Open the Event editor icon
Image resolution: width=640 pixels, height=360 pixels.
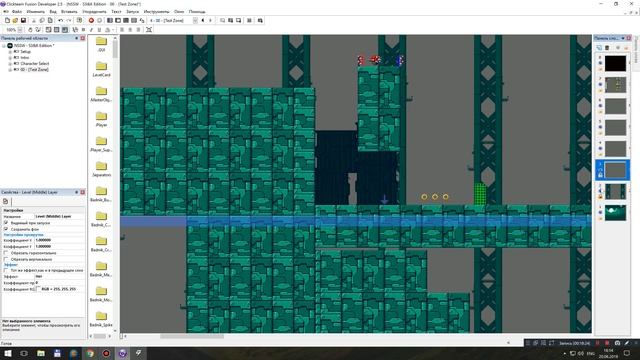click(x=126, y=20)
